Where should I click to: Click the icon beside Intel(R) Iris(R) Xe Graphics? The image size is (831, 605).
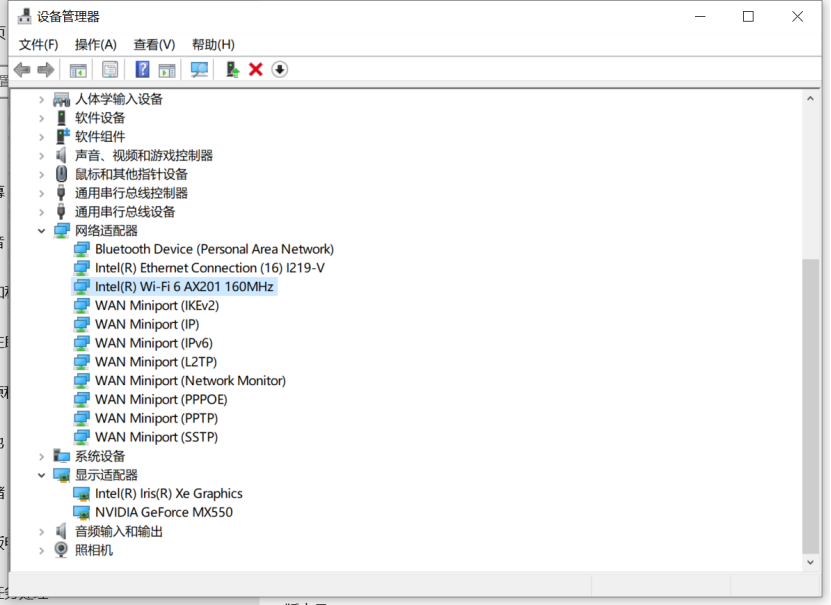[x=82, y=494]
